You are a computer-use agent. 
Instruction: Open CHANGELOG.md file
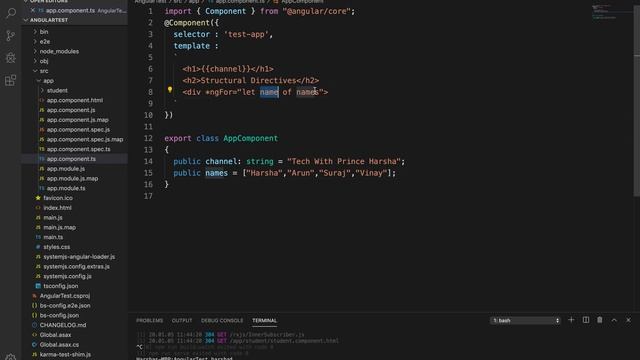tap(62, 325)
